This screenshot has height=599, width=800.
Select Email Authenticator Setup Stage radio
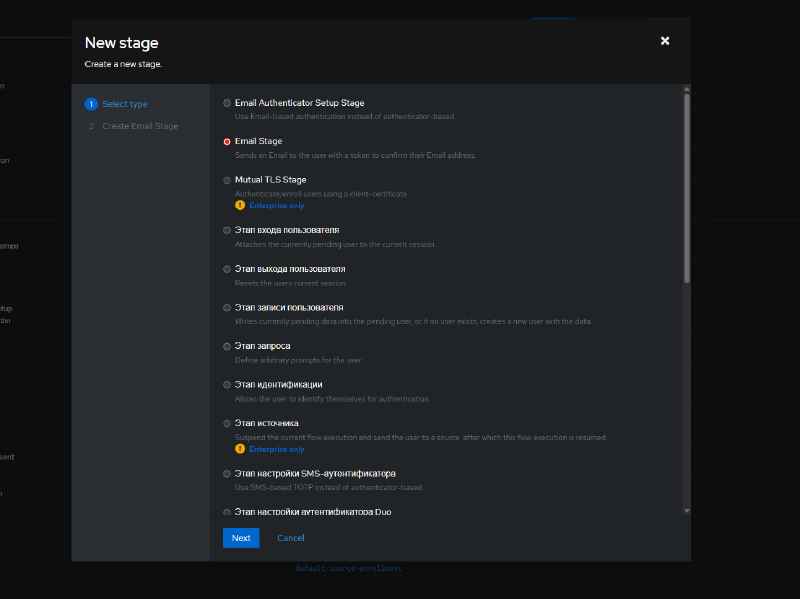coord(227,103)
